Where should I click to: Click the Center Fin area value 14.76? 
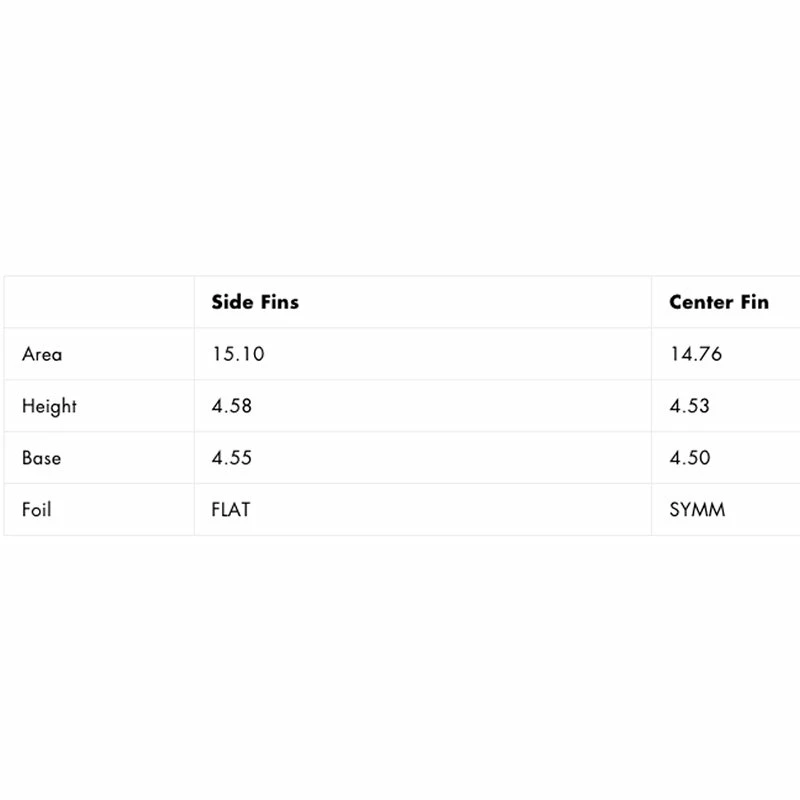click(696, 354)
